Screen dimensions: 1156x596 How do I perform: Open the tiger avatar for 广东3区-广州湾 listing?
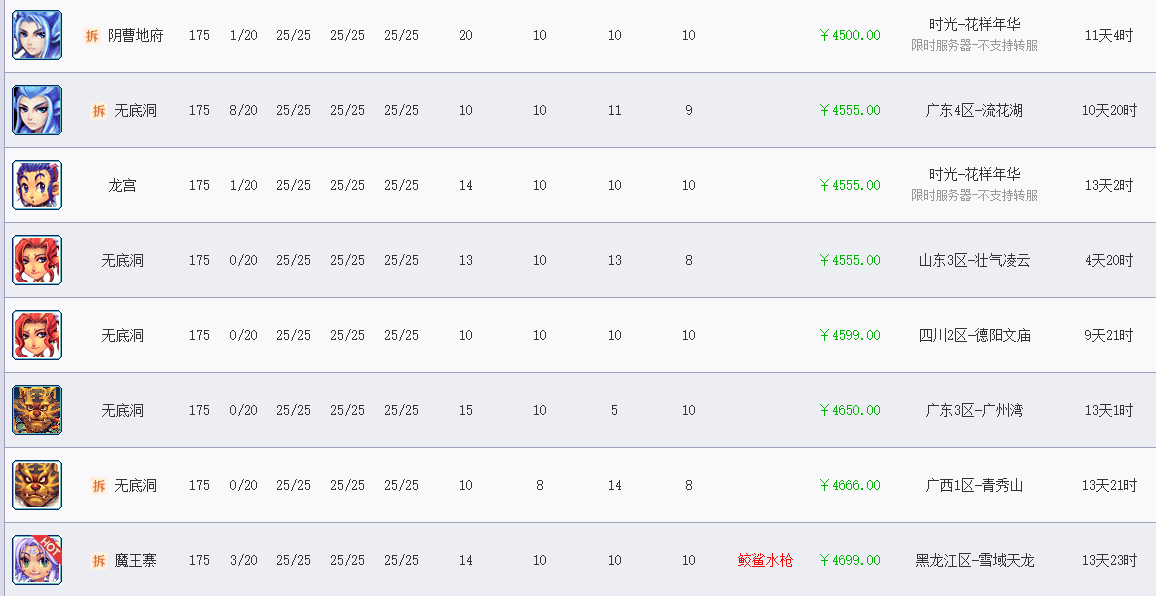point(37,410)
